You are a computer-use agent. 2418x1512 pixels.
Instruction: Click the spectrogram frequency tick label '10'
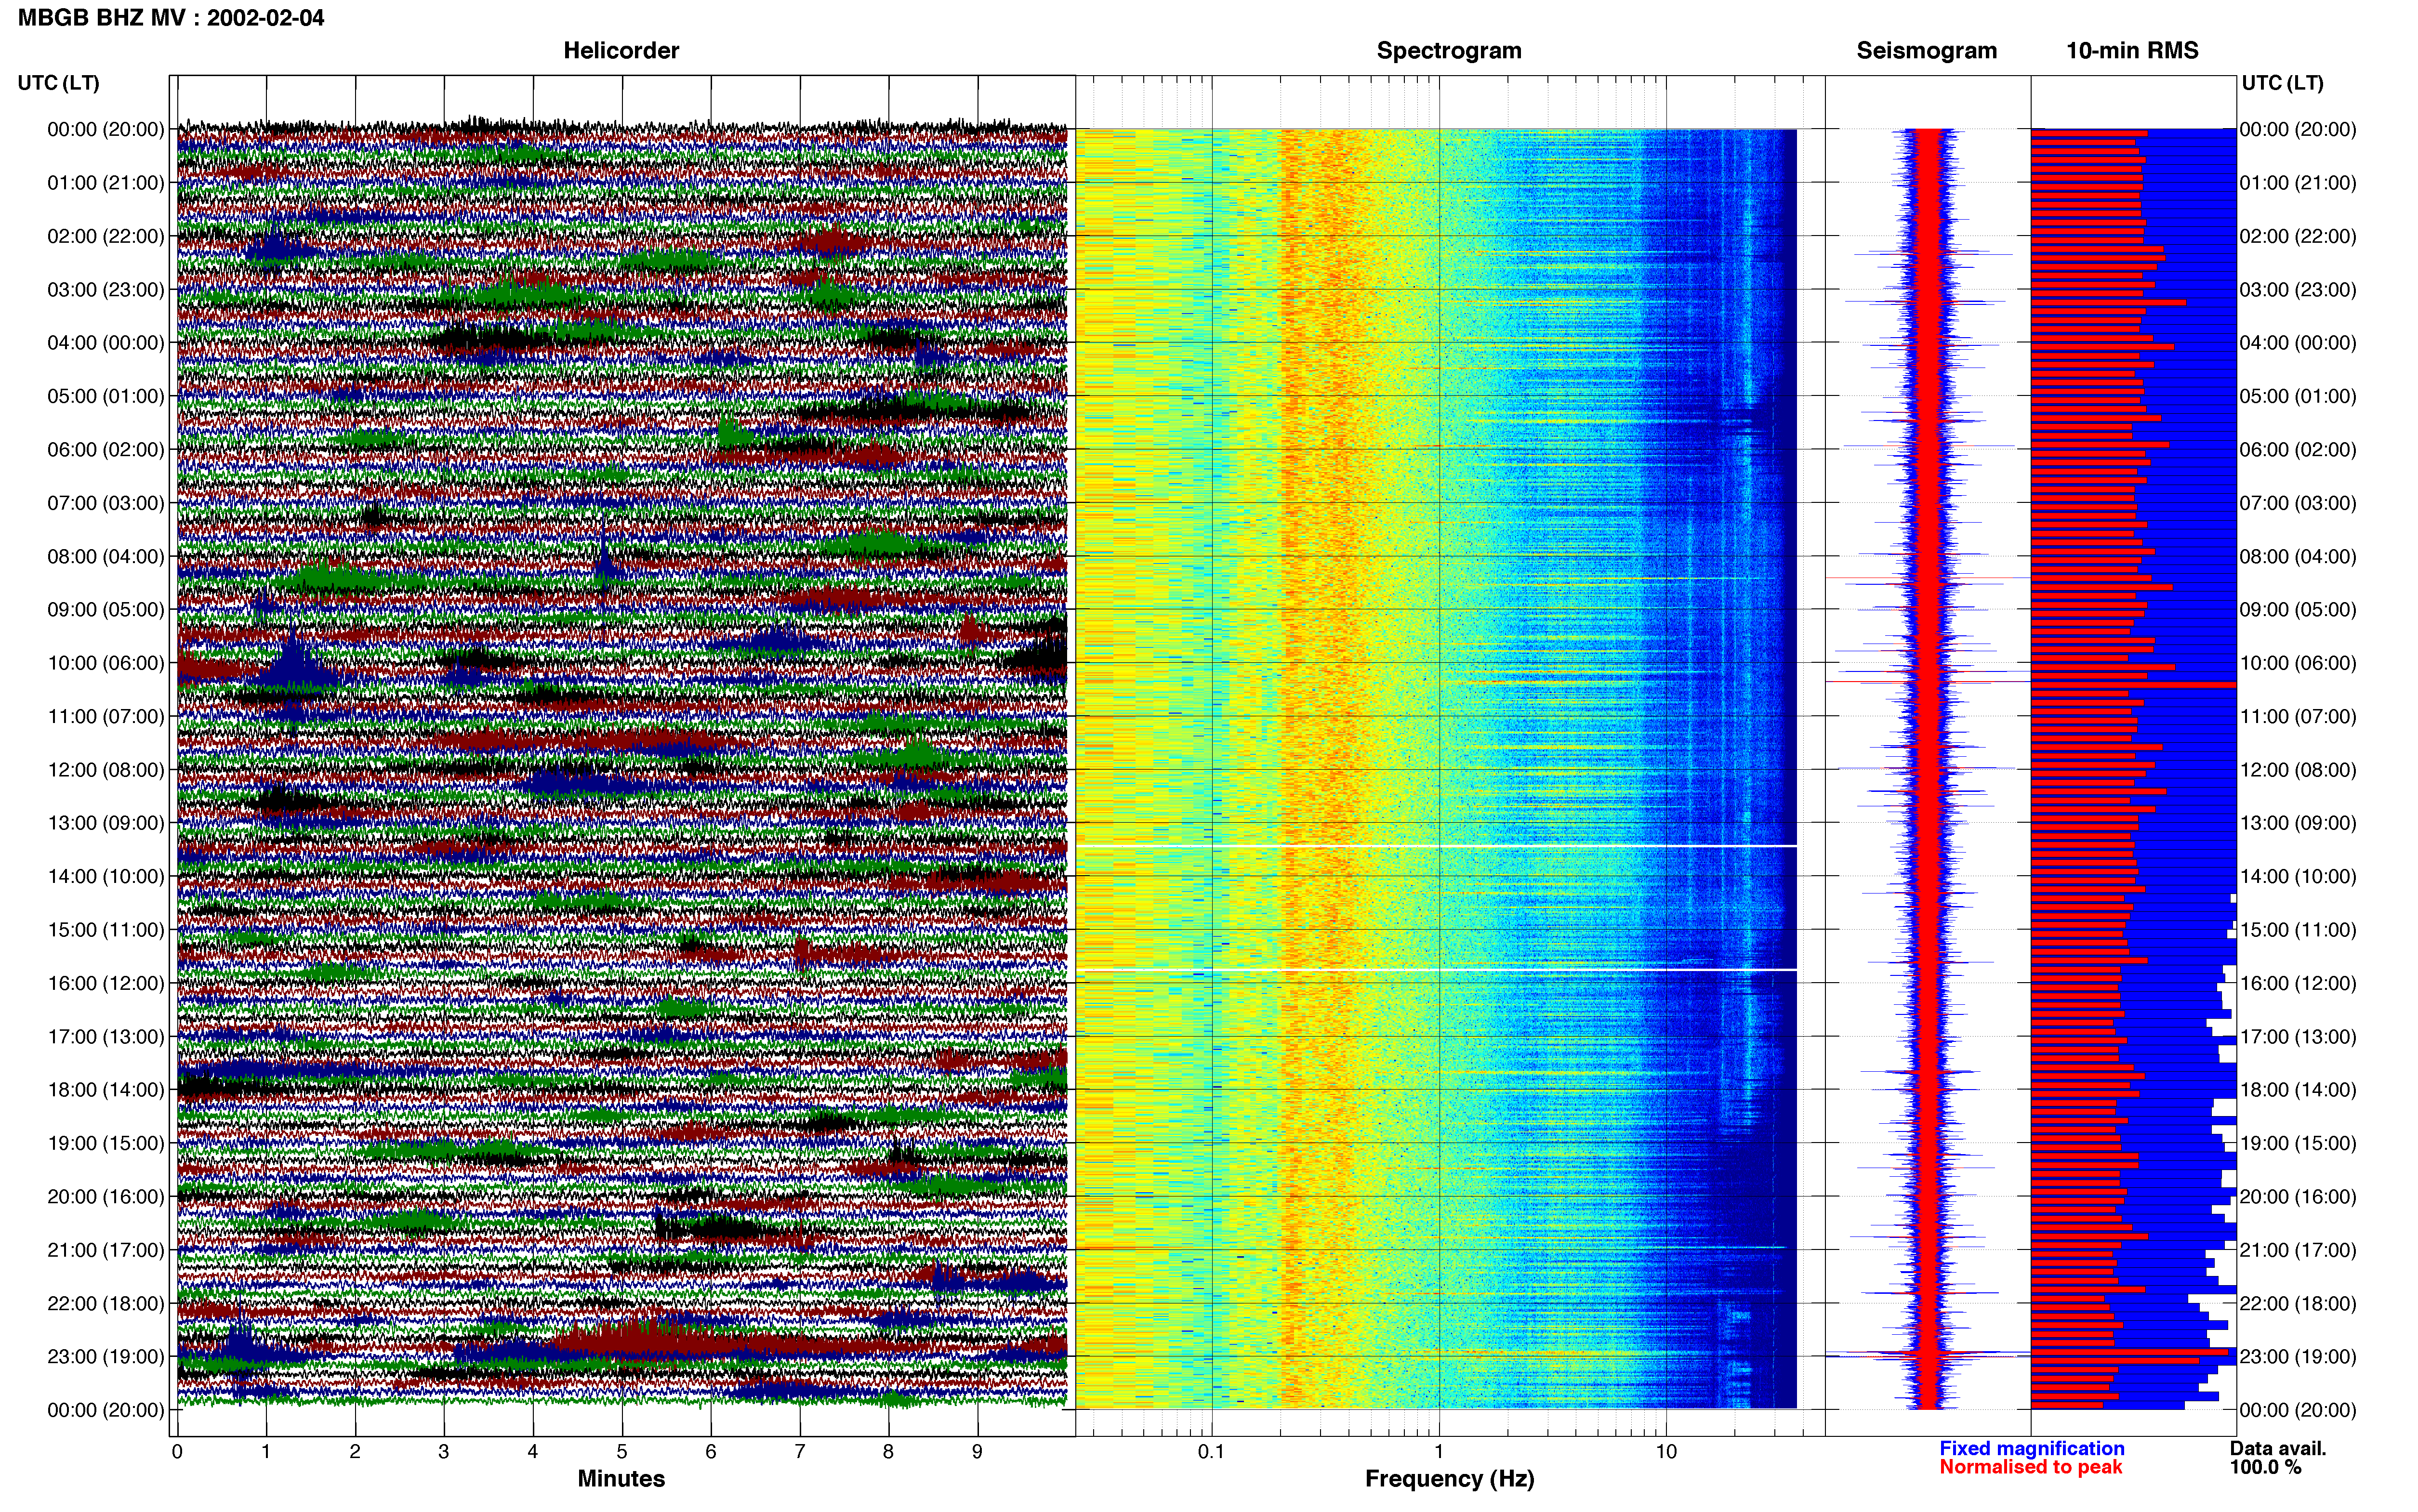[1666, 1451]
